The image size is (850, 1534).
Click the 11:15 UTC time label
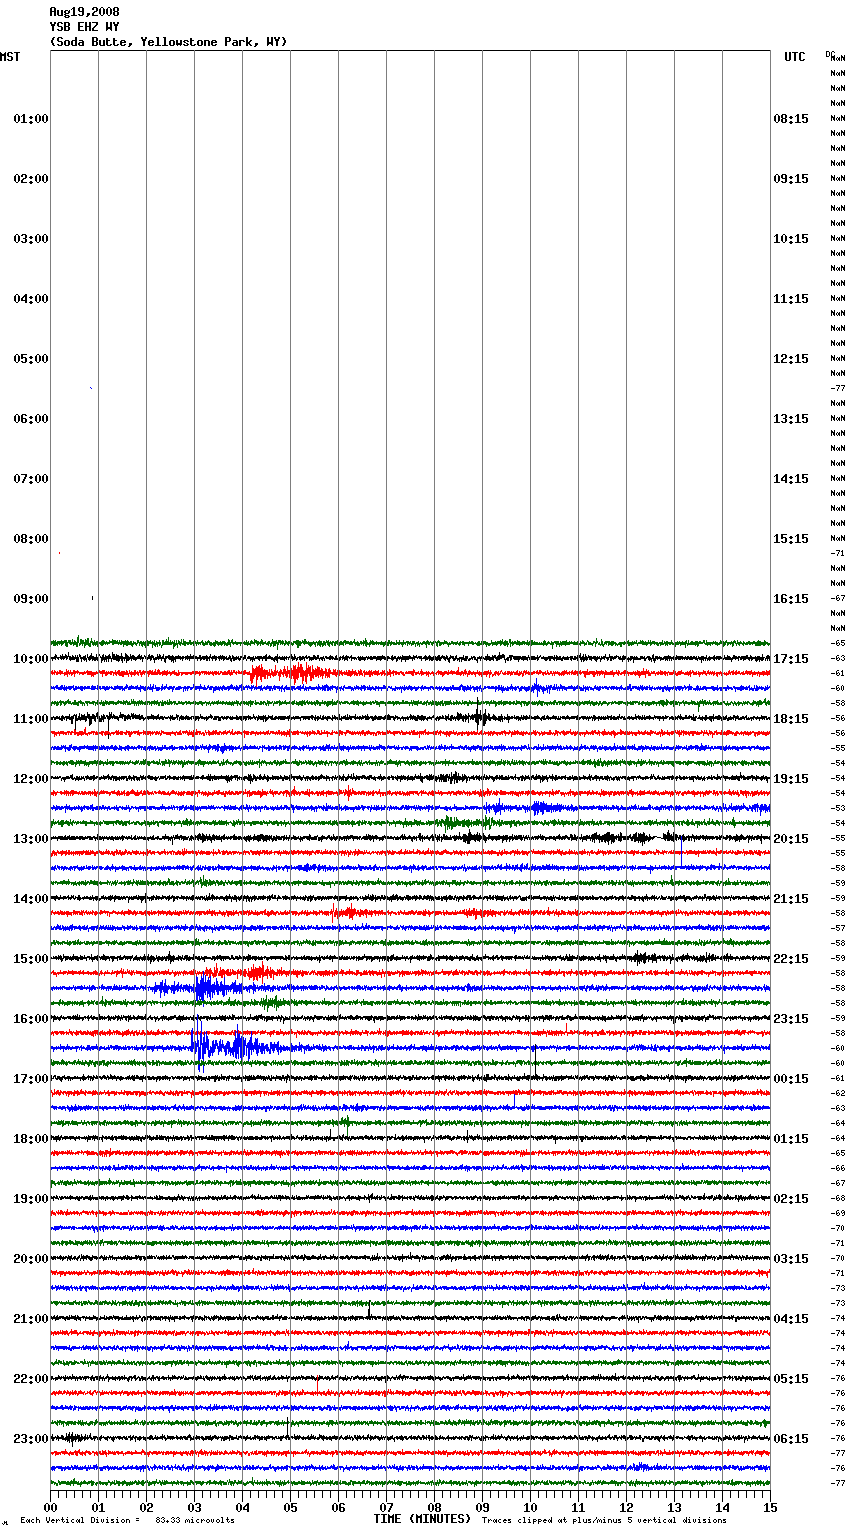tap(791, 299)
